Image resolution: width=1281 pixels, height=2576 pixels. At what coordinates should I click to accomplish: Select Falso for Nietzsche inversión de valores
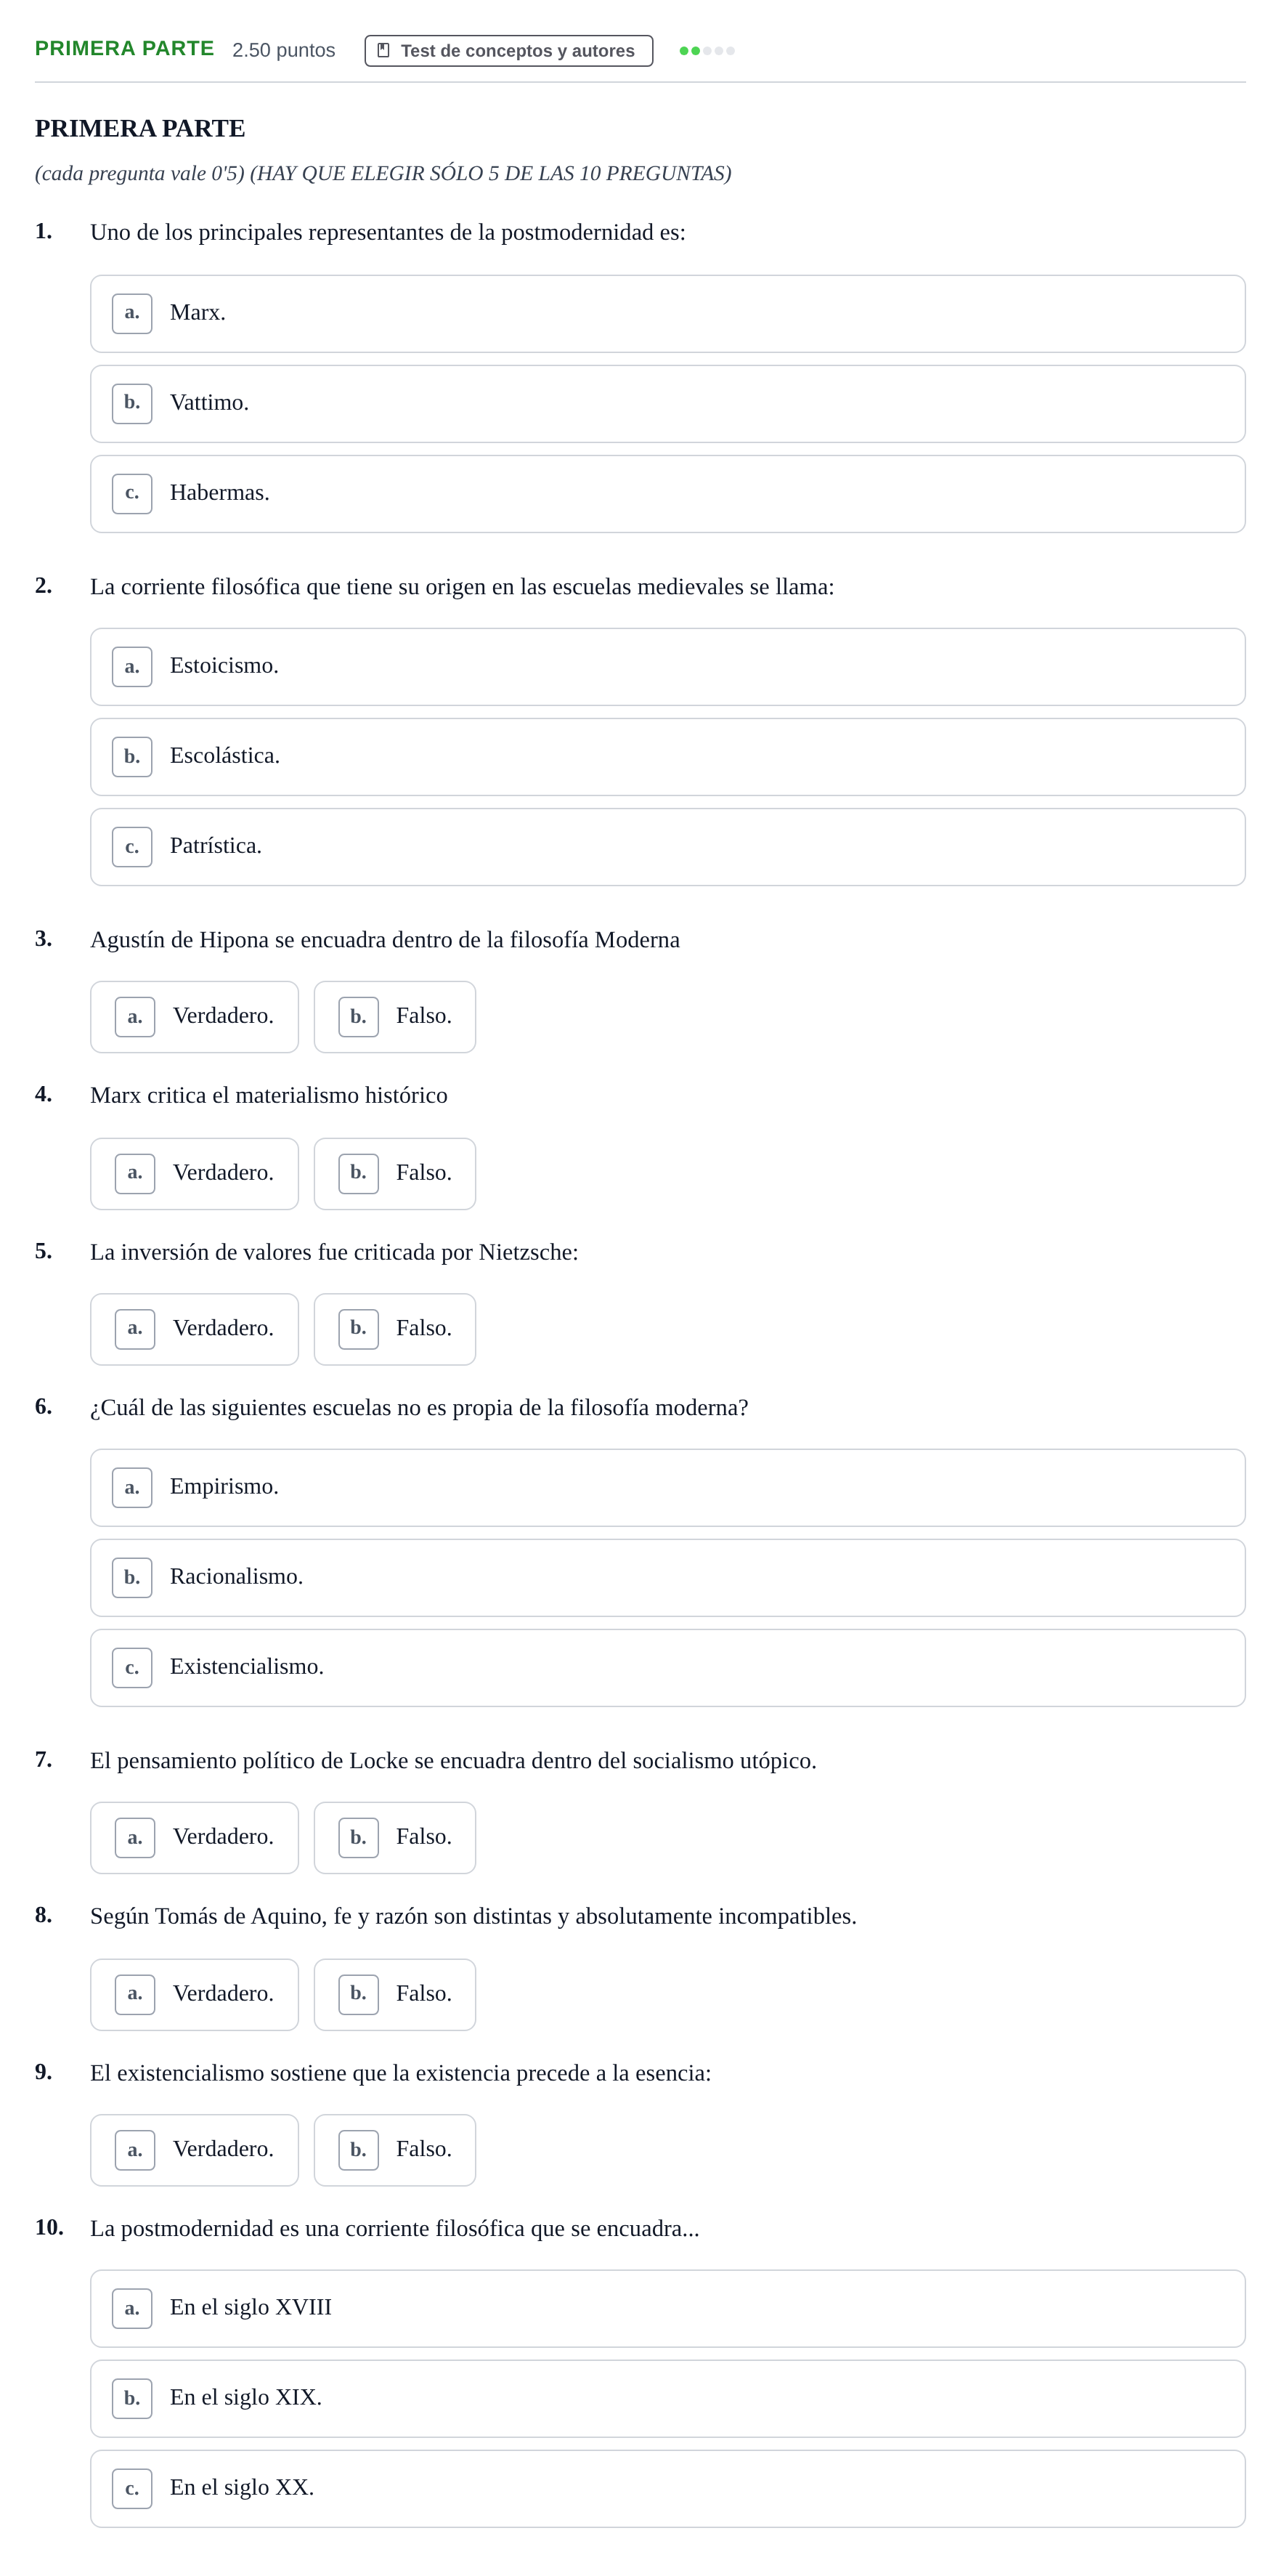click(395, 1329)
